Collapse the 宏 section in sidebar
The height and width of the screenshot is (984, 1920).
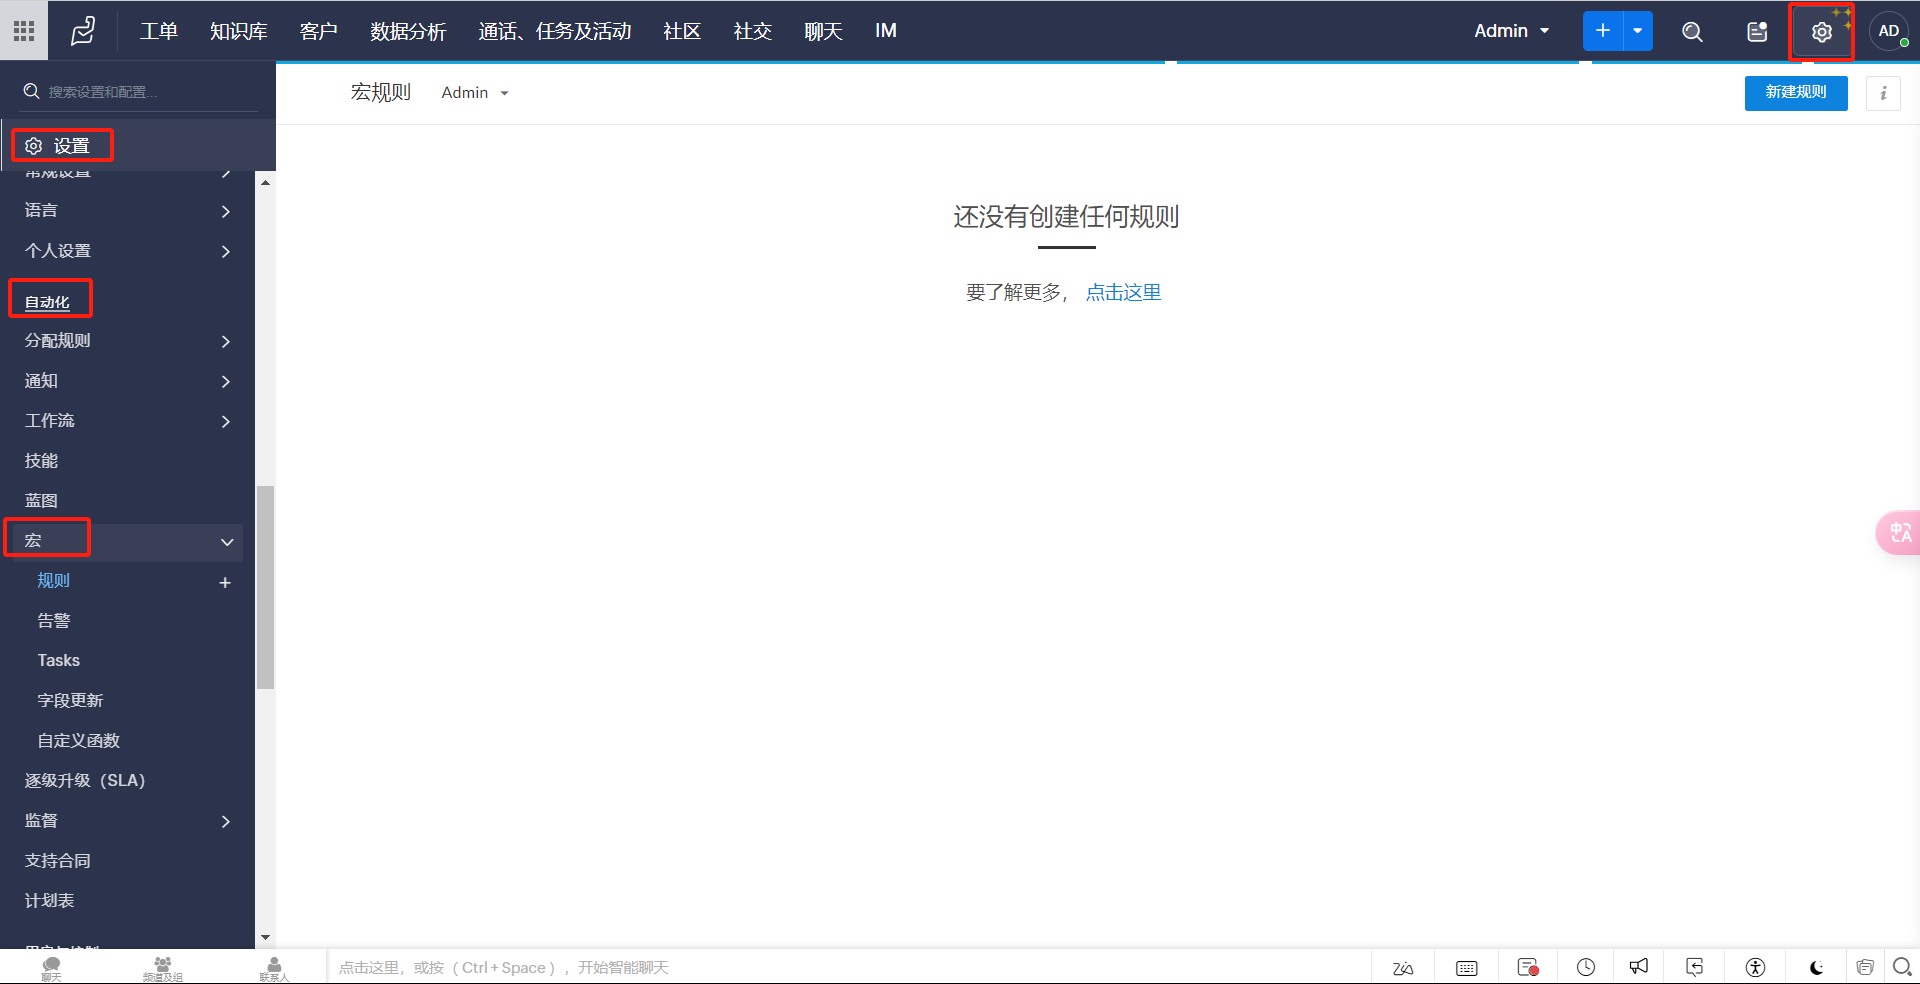[227, 541]
